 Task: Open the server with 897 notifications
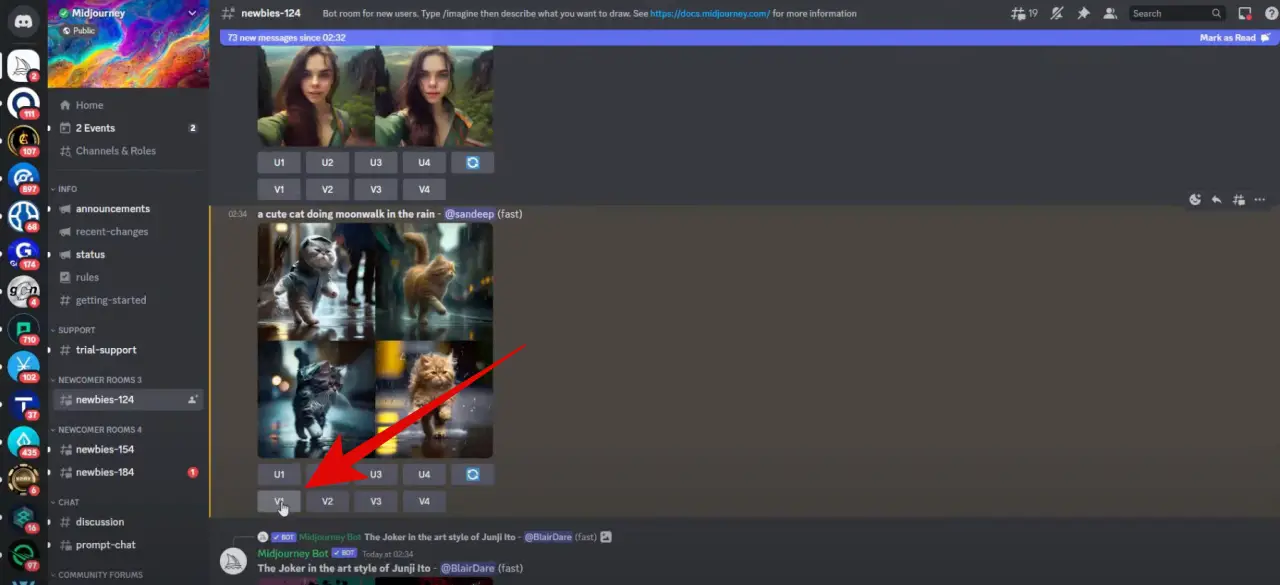(23, 179)
